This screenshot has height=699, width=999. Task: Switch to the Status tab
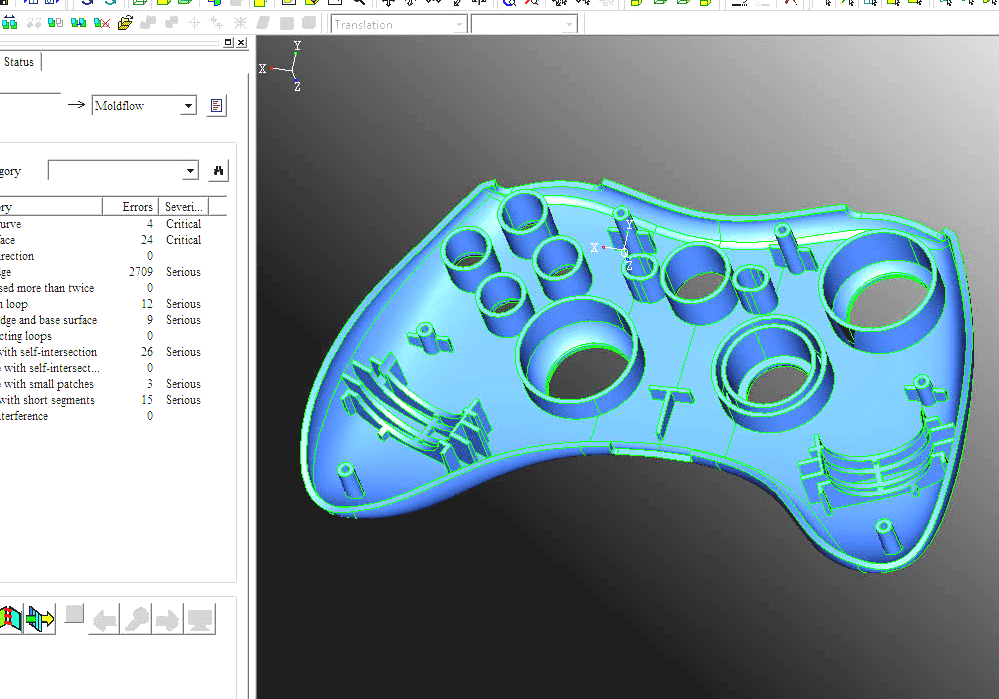pyautogui.click(x=18, y=61)
